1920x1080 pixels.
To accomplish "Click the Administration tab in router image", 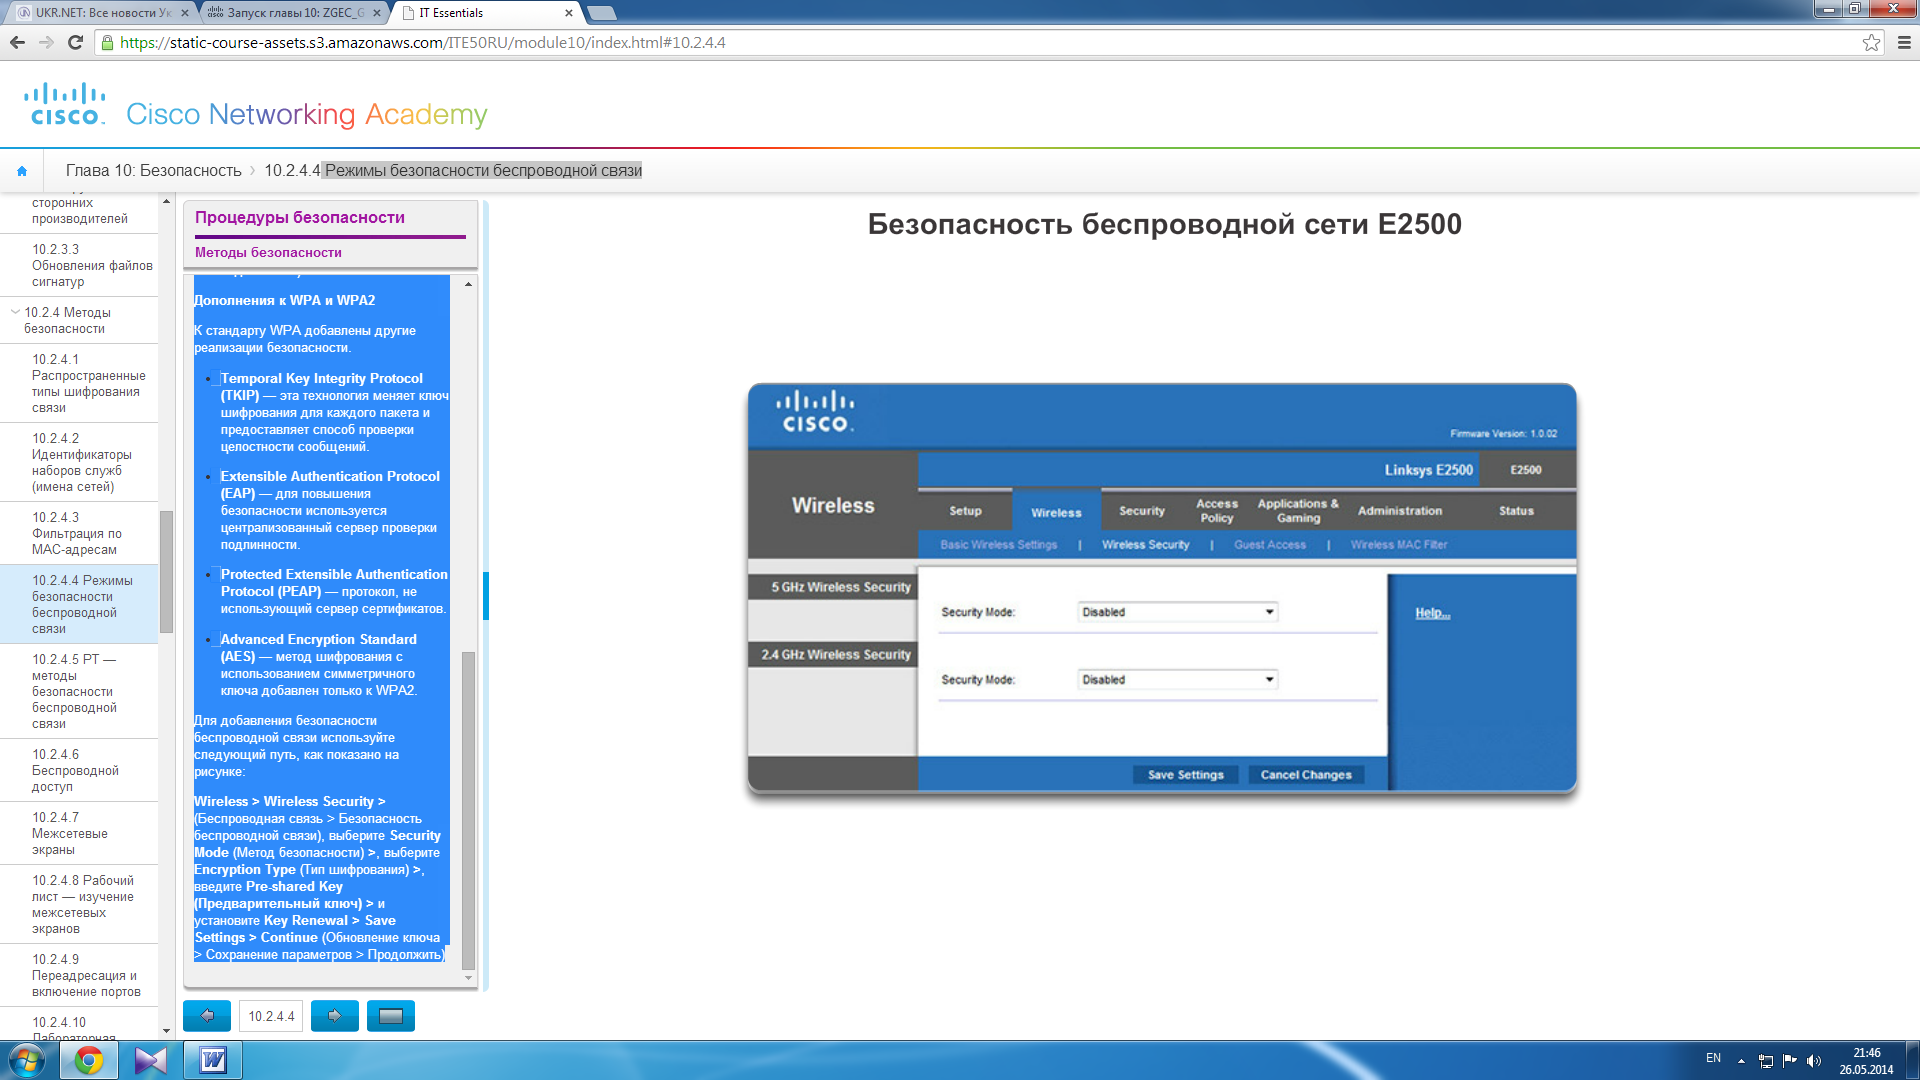I will [x=1399, y=511].
